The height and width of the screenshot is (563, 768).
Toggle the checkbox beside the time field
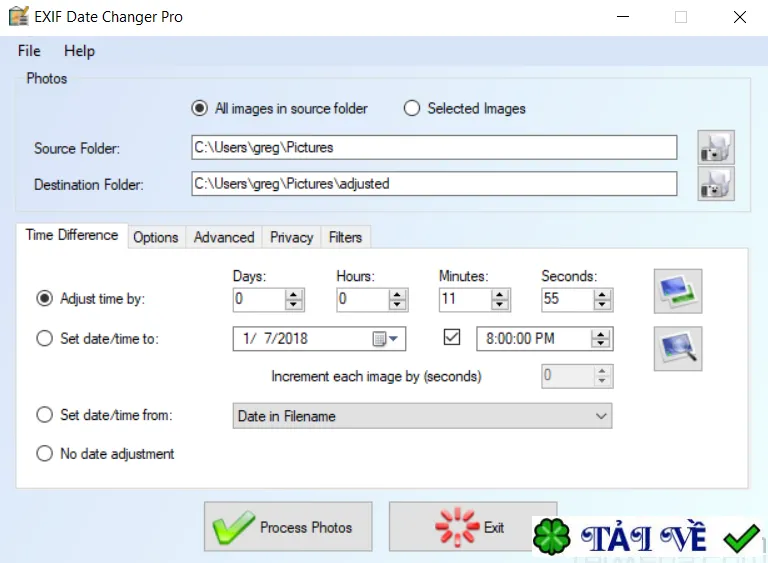pos(452,337)
